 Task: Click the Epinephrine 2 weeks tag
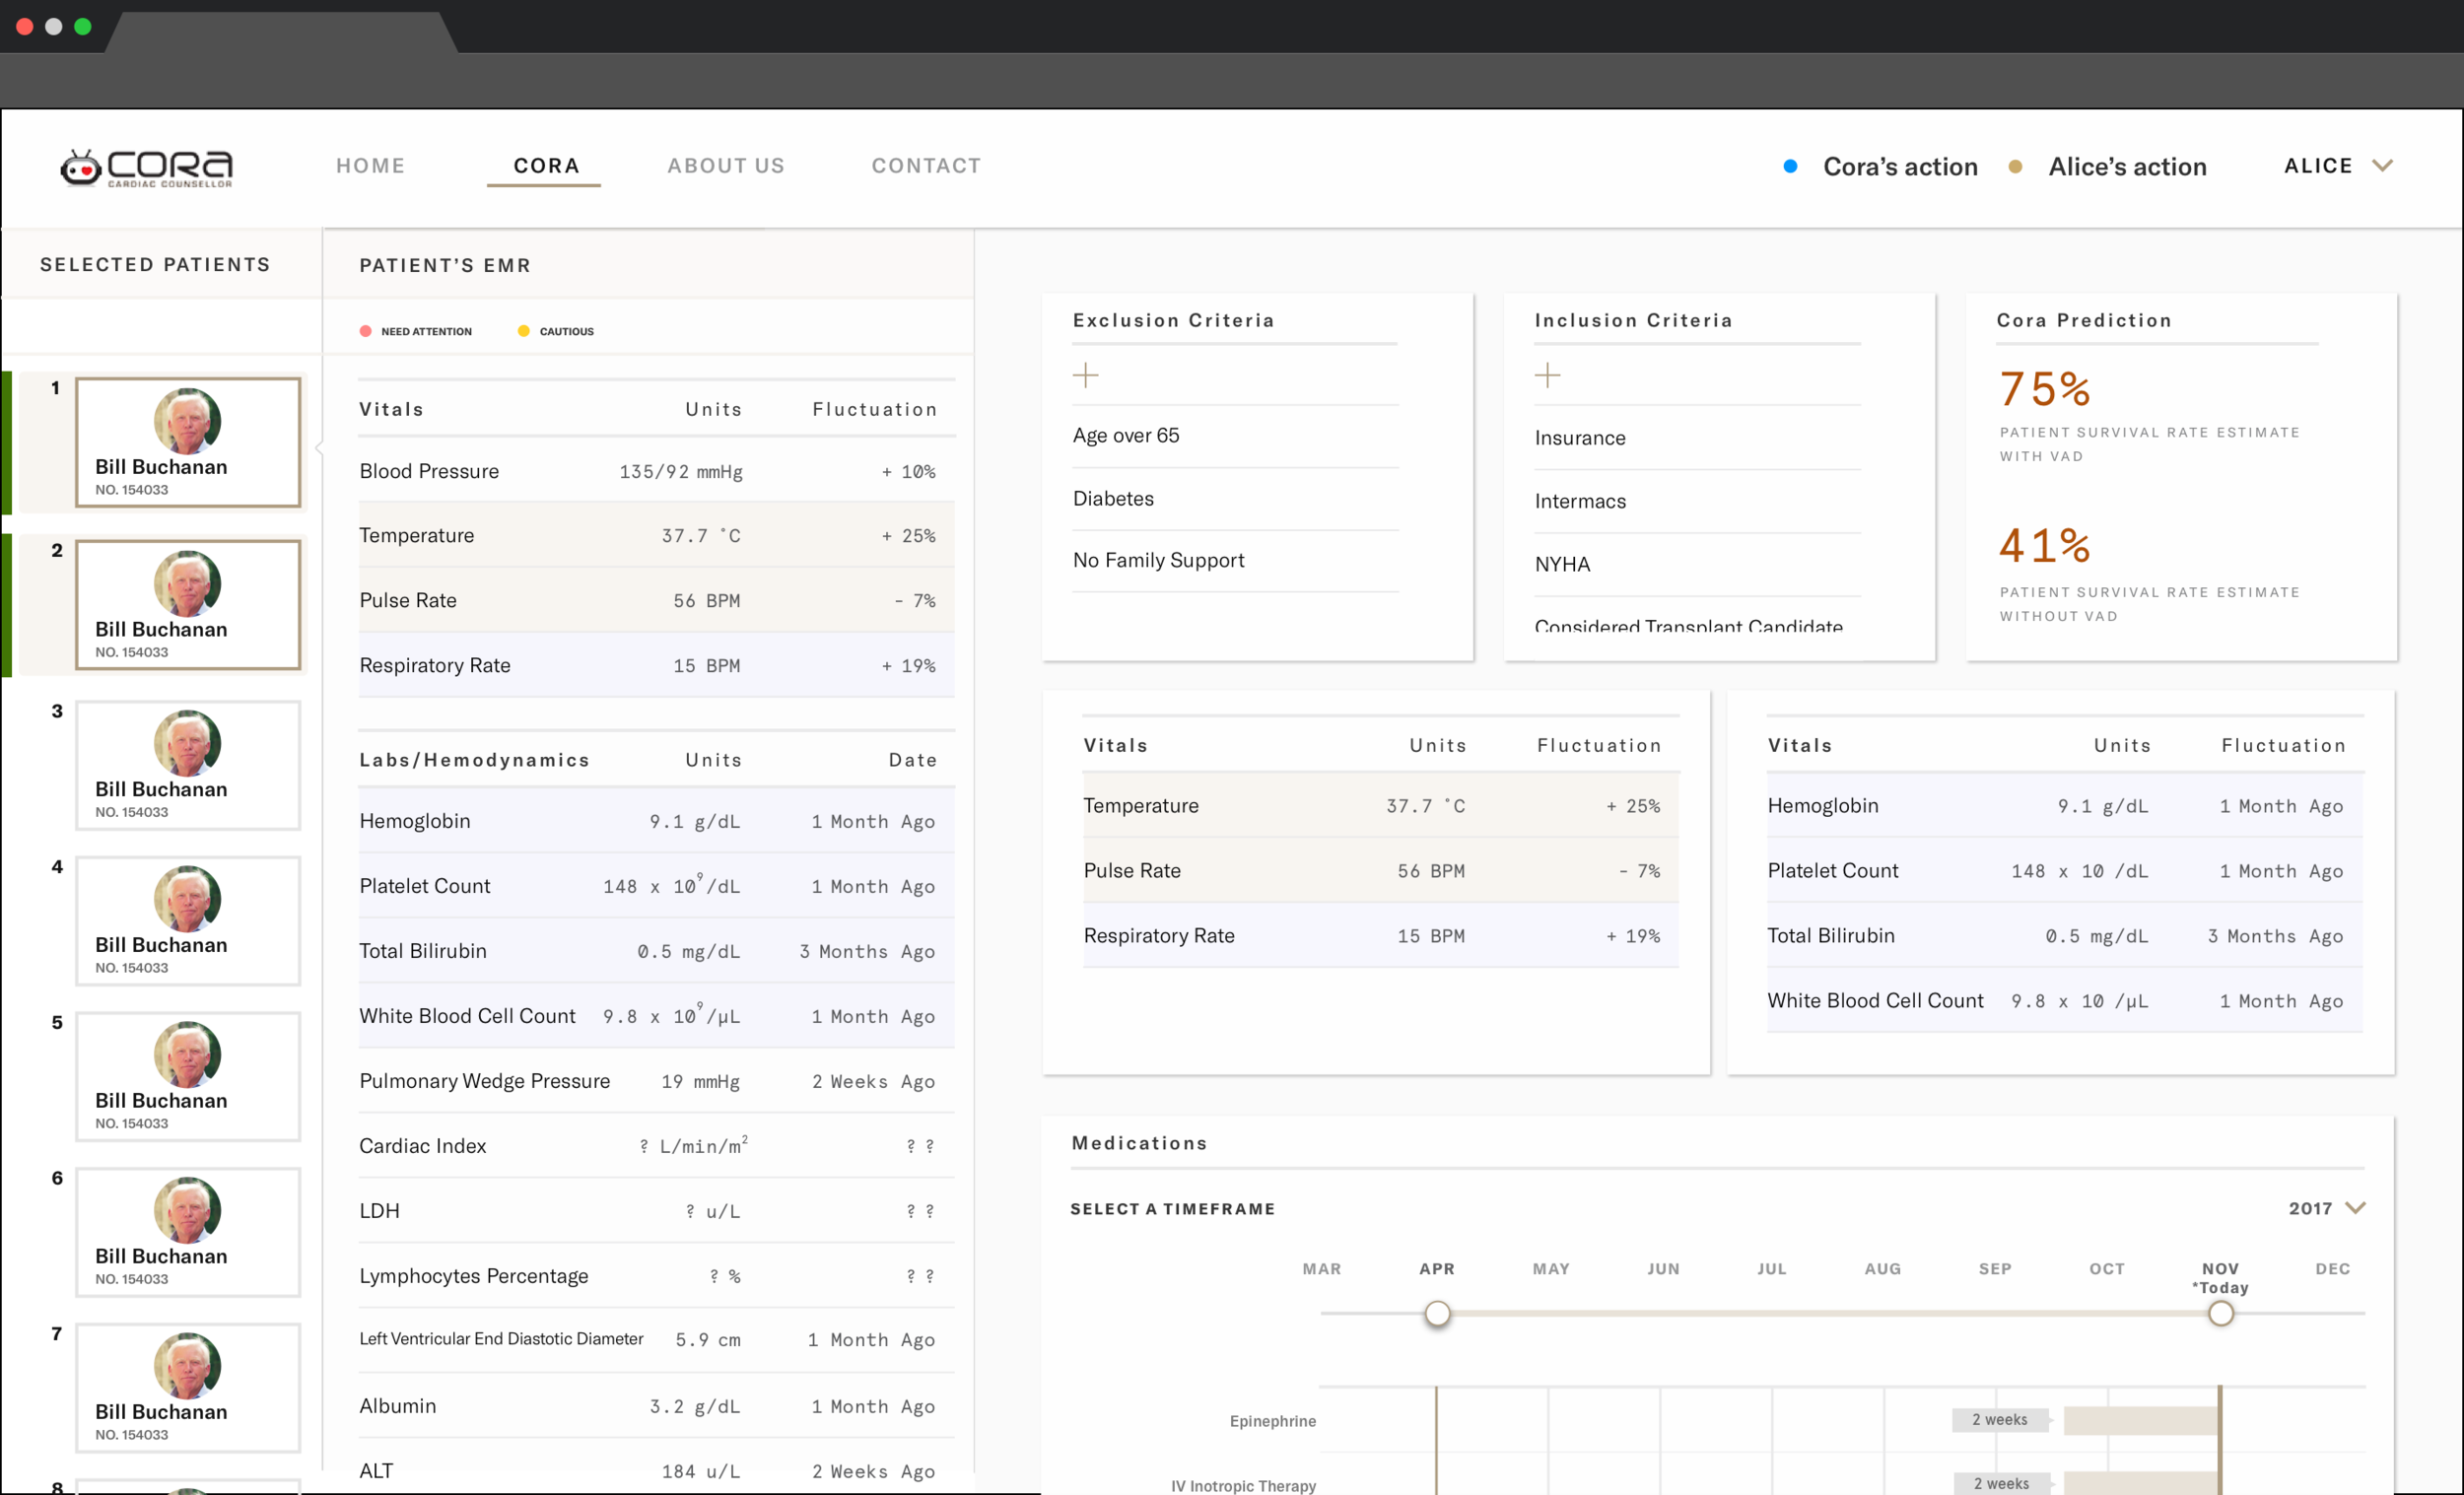point(2000,1420)
